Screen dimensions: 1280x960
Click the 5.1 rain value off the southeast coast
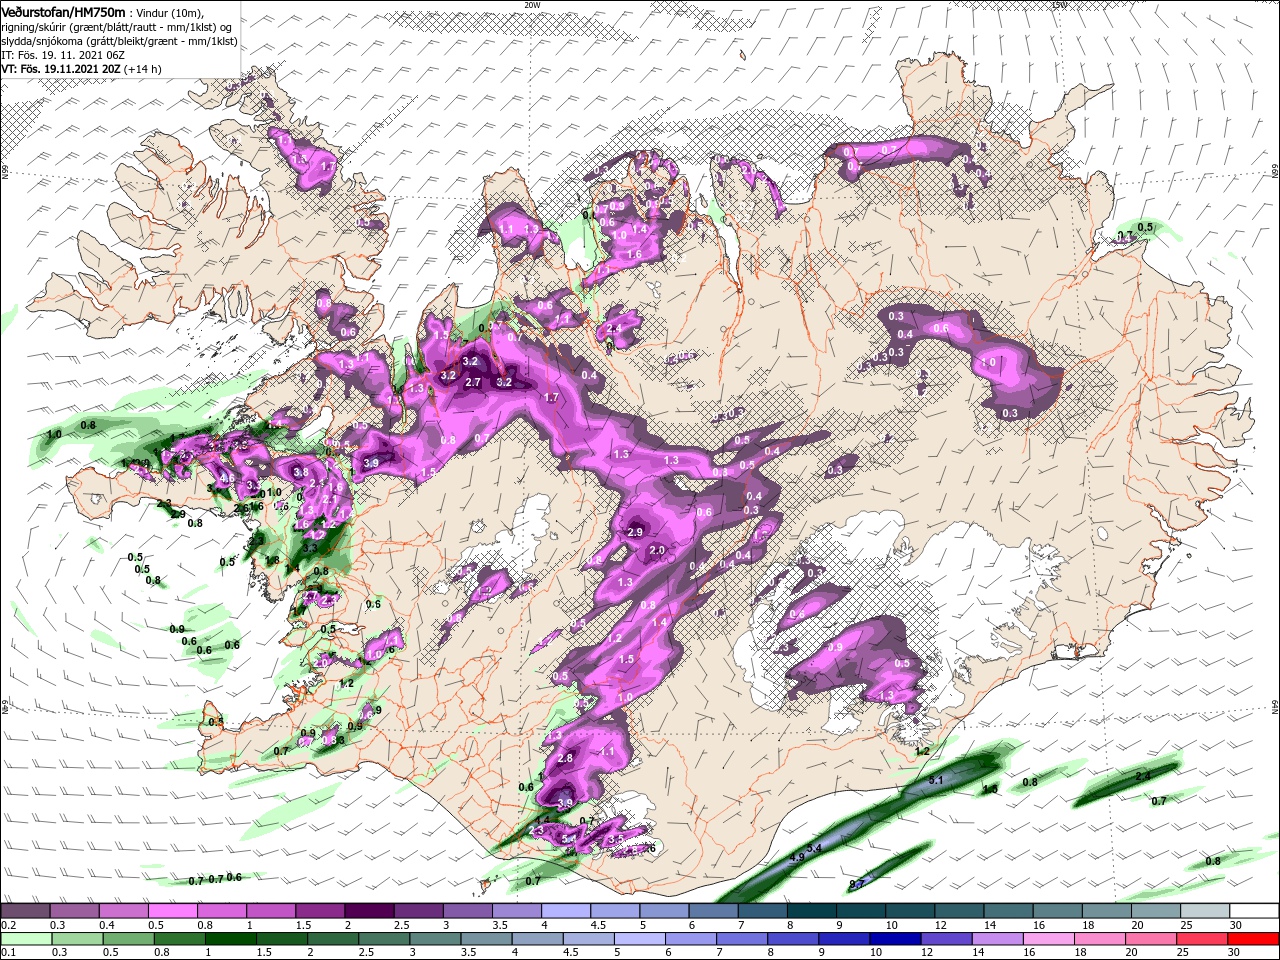(x=937, y=780)
